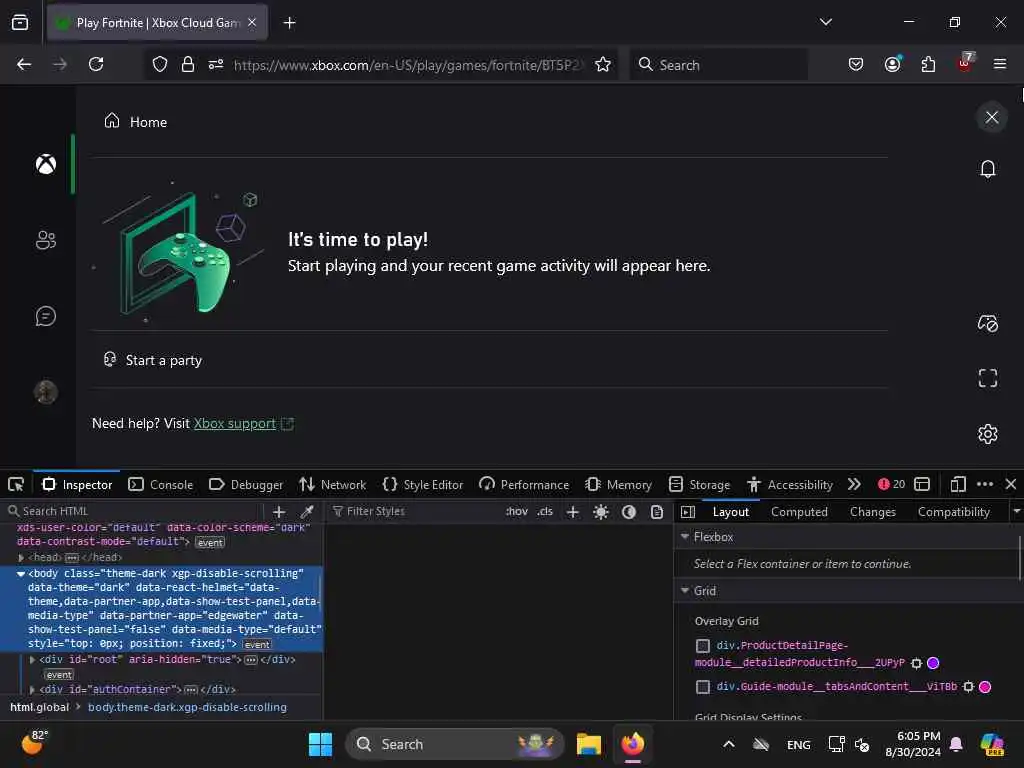Switch to the Console tab
The width and height of the screenshot is (1024, 768).
pos(161,485)
